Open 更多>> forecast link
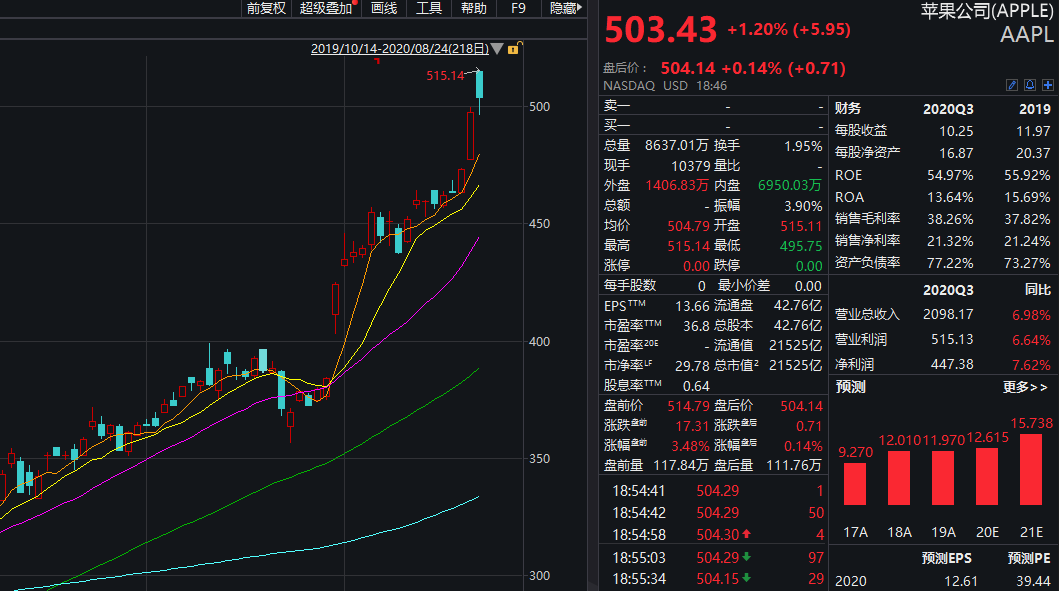1059x591 pixels. pos(1025,387)
